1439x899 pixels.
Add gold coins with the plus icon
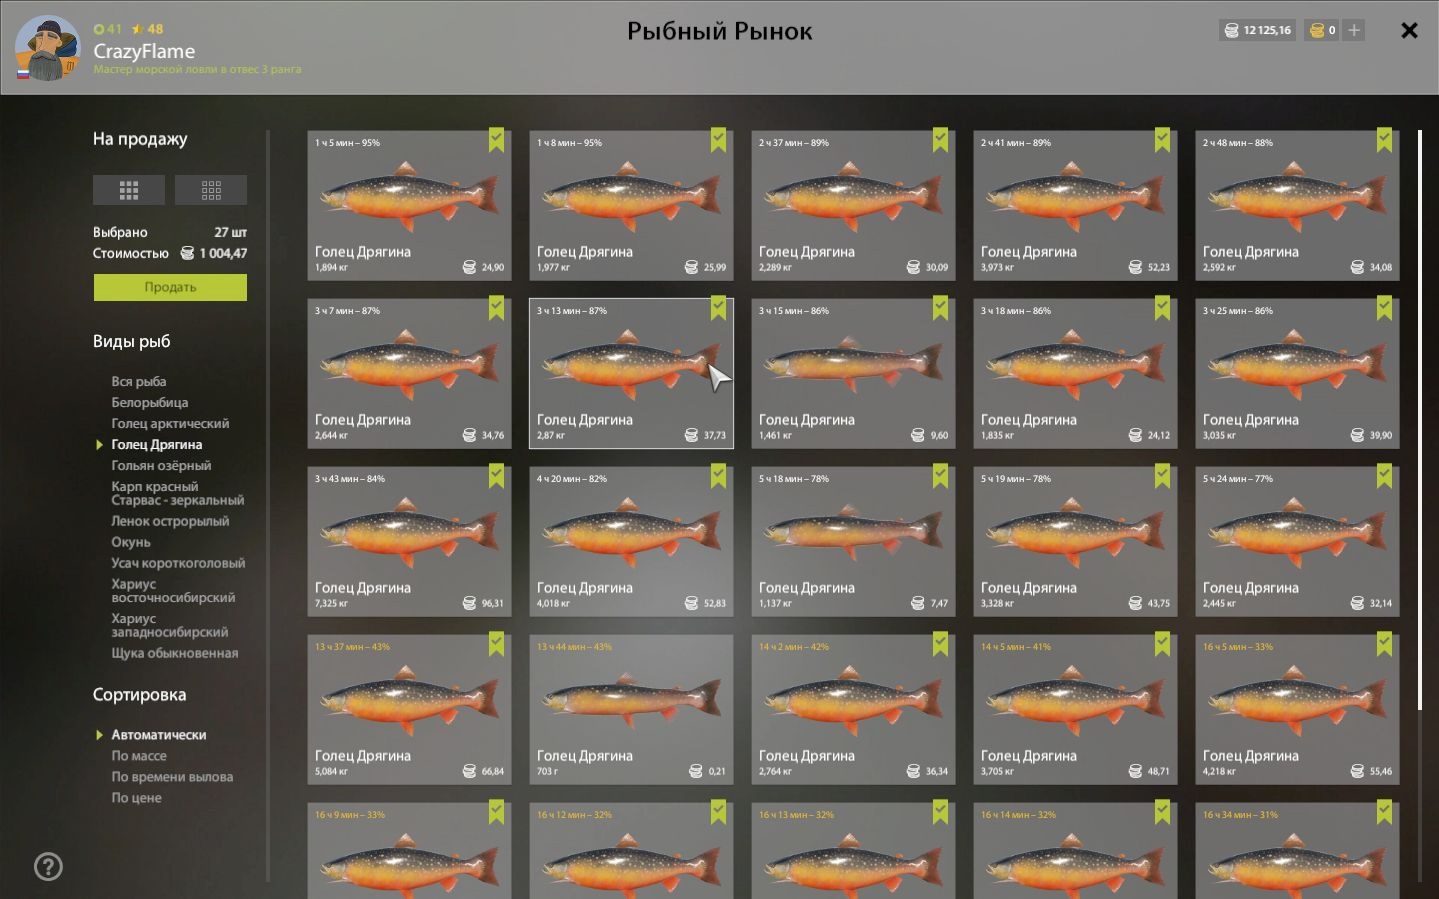(1354, 30)
